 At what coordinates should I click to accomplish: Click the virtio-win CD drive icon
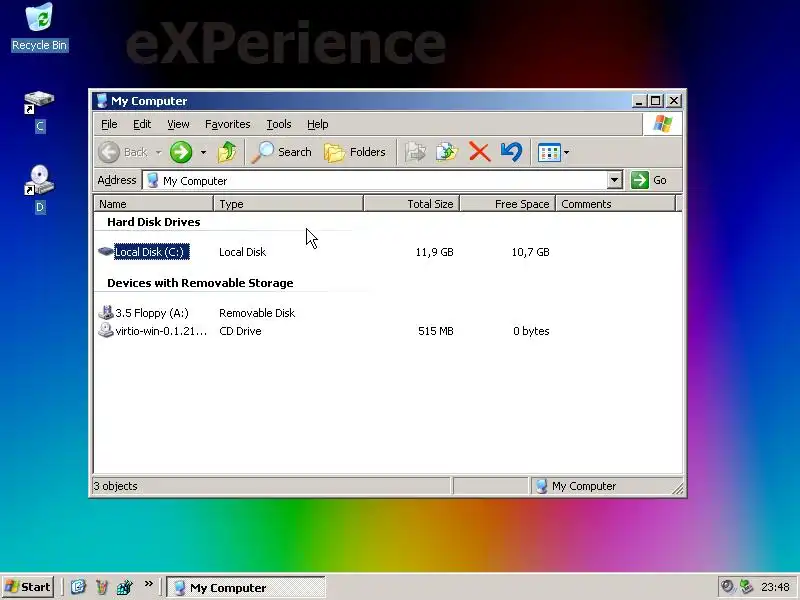(106, 330)
